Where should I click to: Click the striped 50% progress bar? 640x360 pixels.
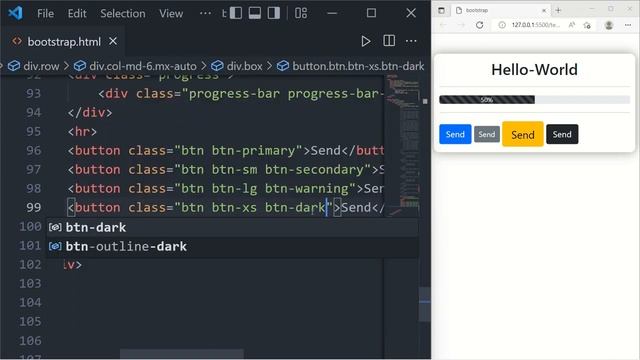click(x=487, y=100)
